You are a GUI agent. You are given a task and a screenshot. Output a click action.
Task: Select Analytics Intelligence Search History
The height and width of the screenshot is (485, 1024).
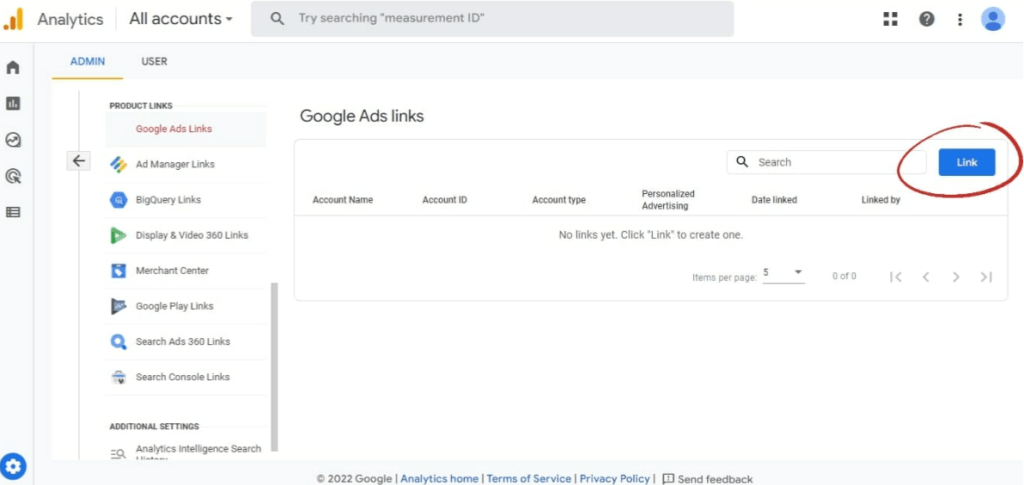185,452
